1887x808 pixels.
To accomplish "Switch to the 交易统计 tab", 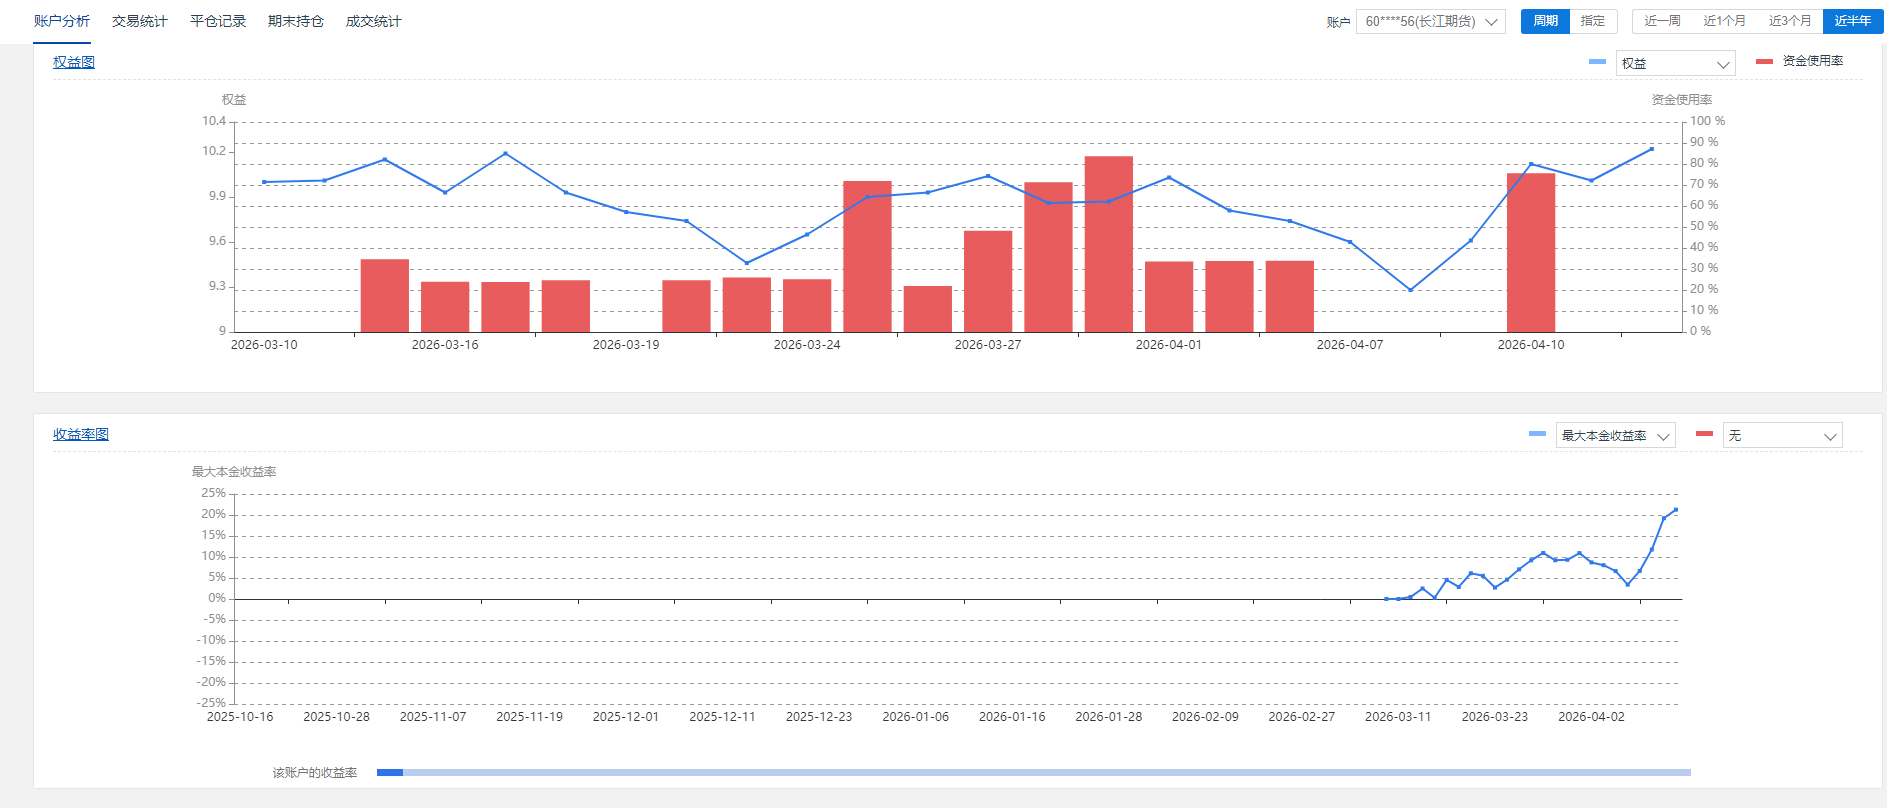I will point(139,21).
